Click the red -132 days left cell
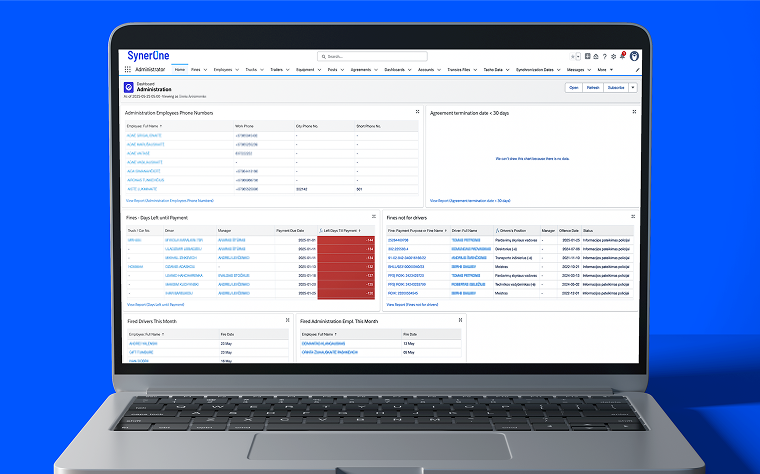 [346, 267]
